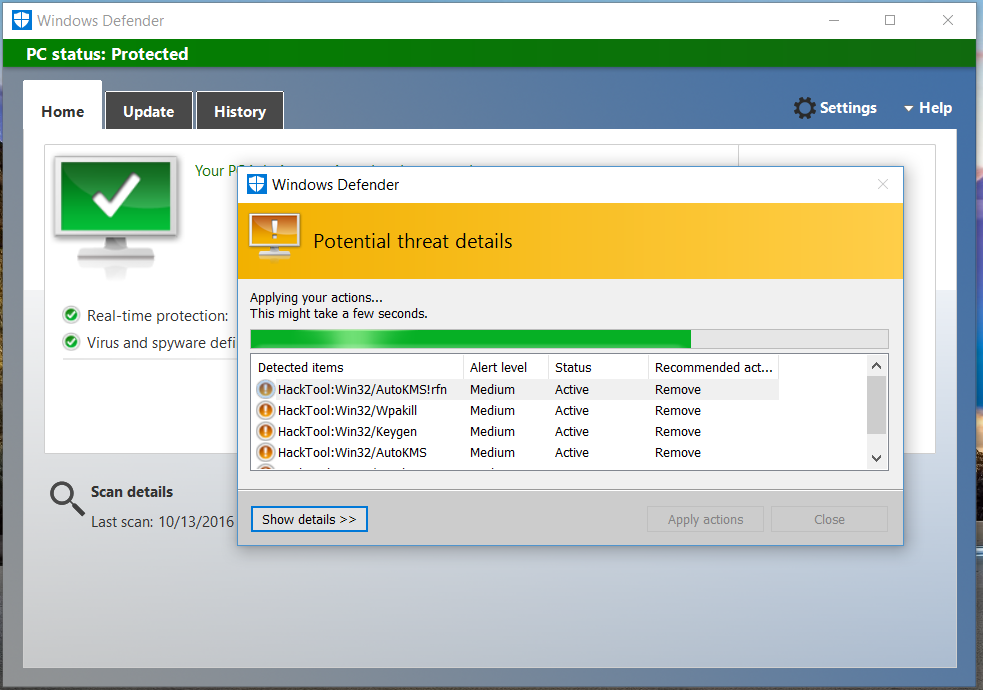
Task: Click the green protected monitor icon
Action: click(x=116, y=205)
